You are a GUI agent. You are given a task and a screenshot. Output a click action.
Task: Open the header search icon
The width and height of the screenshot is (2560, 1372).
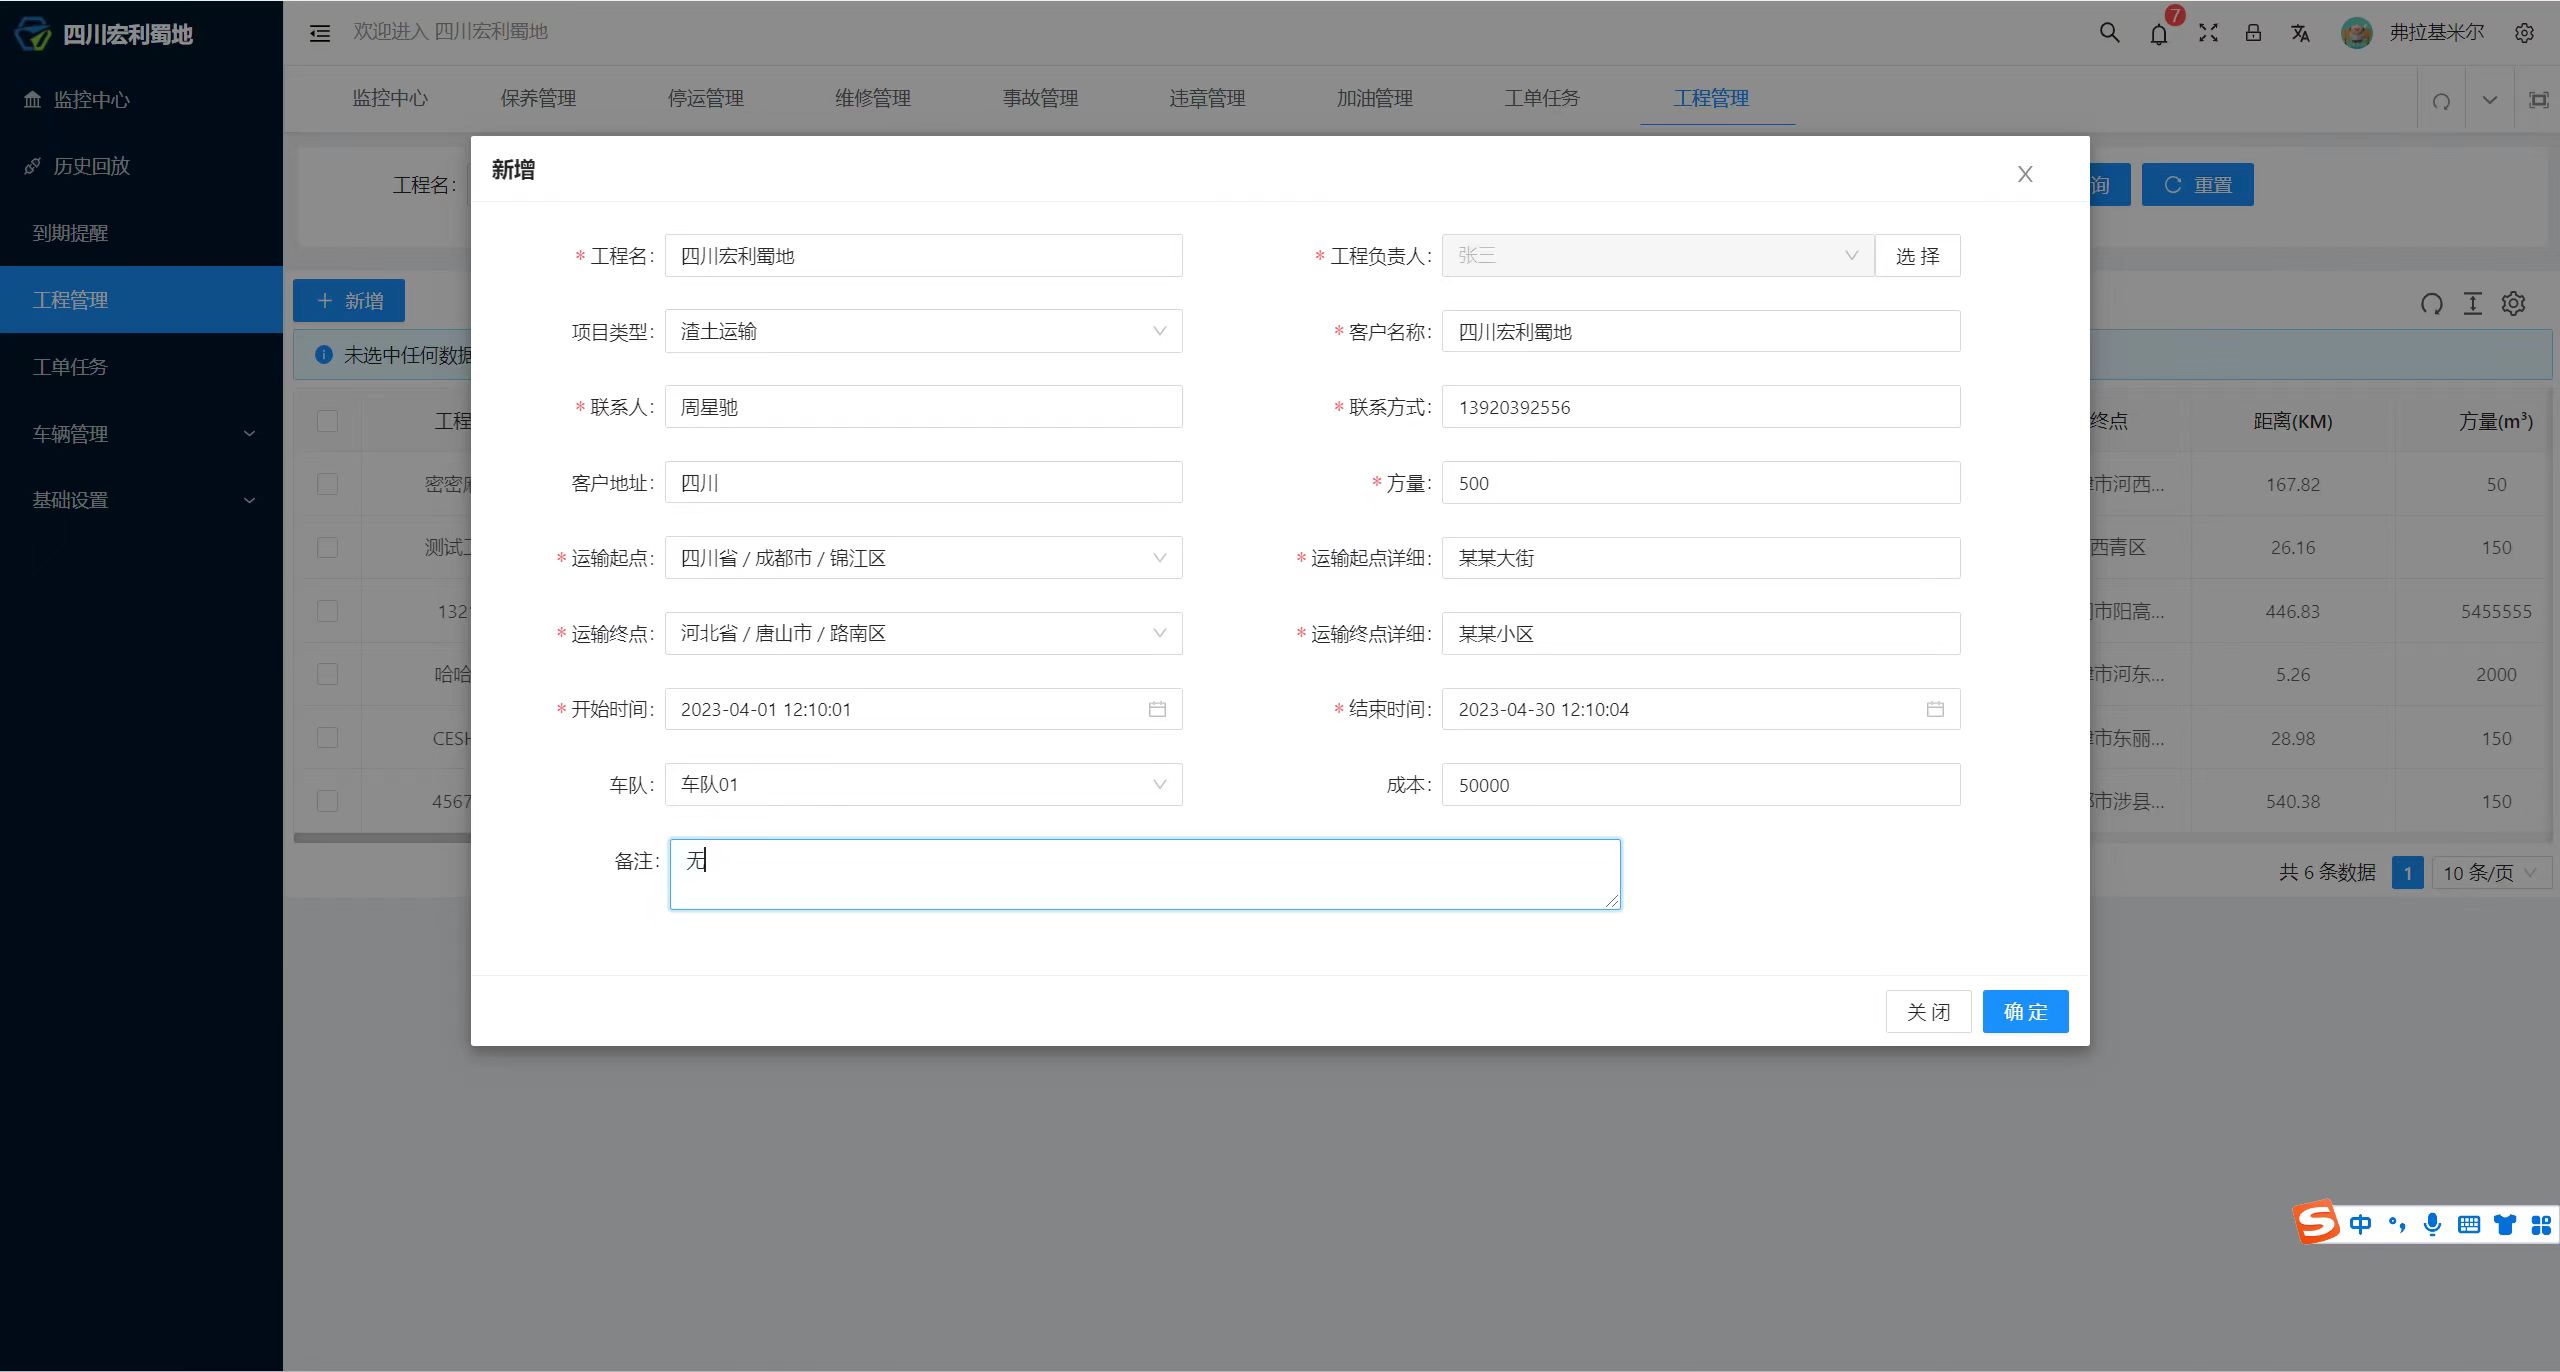pyautogui.click(x=2109, y=32)
